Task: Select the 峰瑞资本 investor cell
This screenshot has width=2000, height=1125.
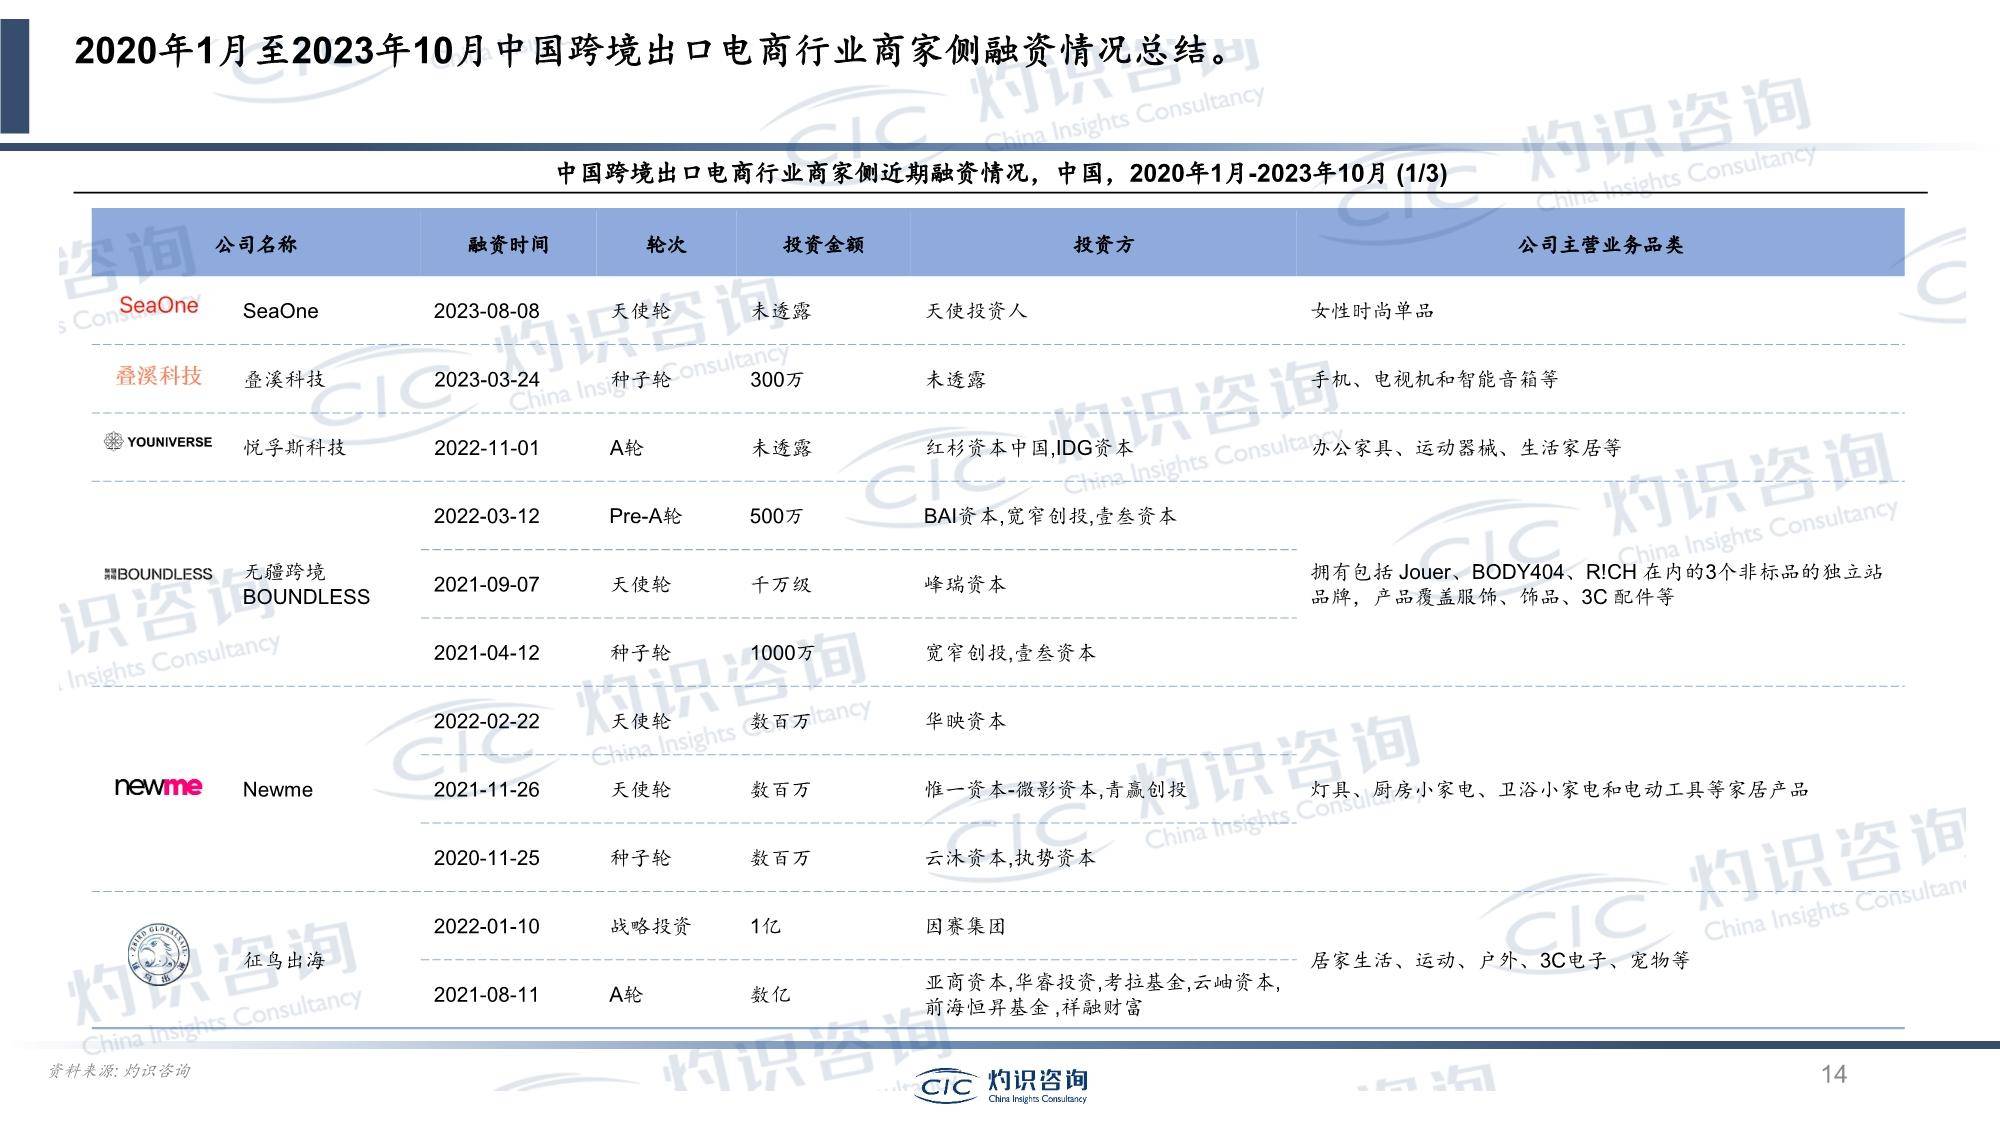Action: 965,584
